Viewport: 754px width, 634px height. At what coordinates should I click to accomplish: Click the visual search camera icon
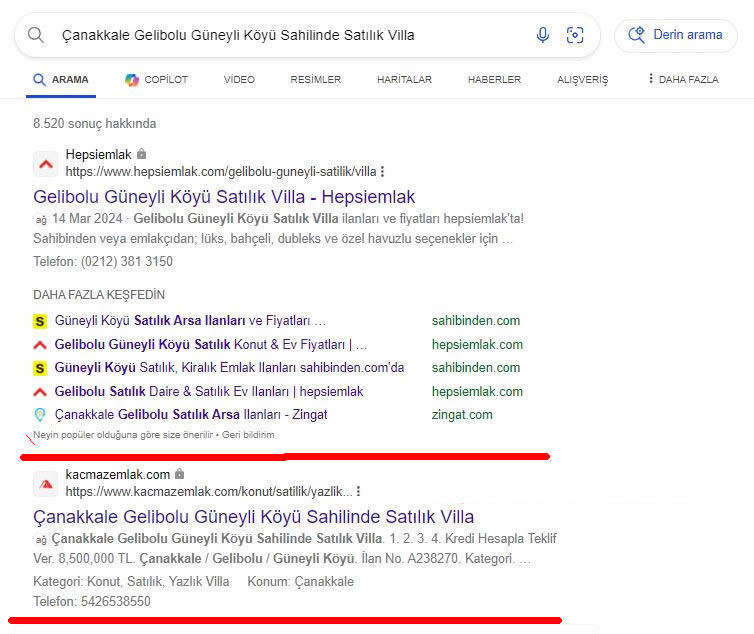[x=575, y=35]
